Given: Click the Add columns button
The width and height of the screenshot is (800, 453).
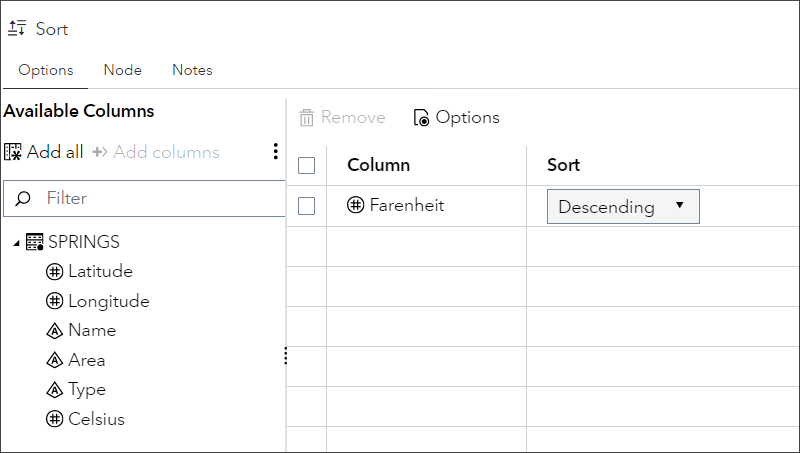Looking at the screenshot, I should click(156, 152).
